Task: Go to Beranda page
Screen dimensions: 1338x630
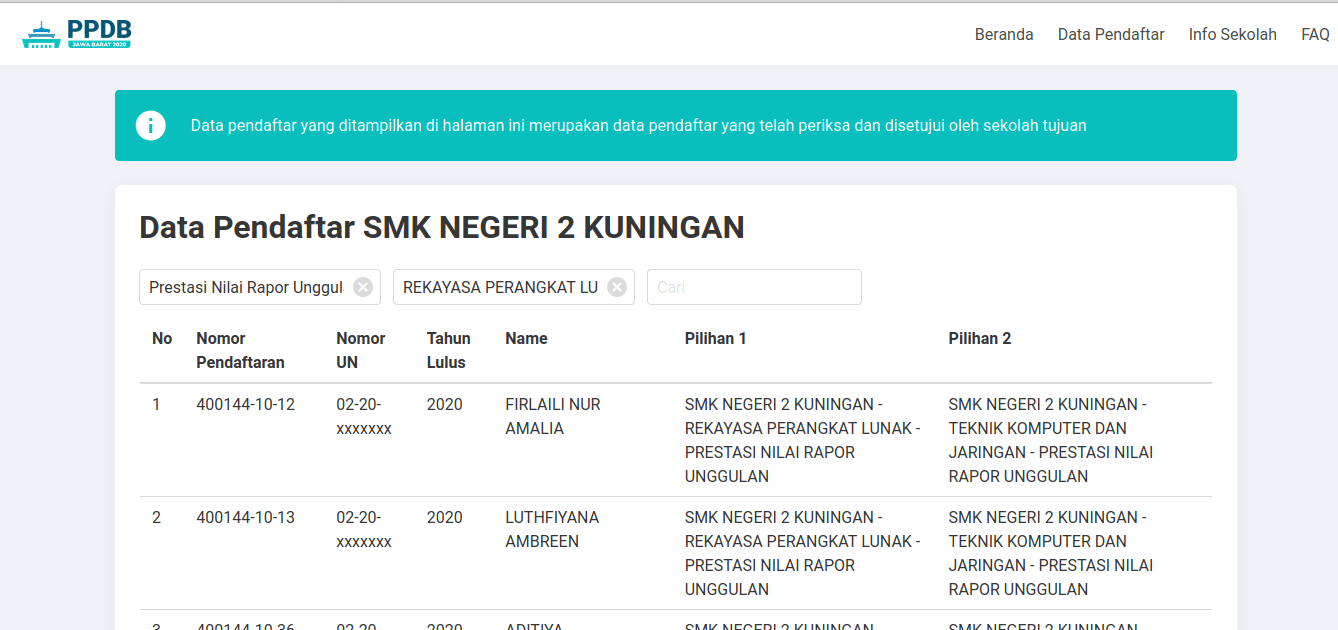Action: pos(1004,34)
